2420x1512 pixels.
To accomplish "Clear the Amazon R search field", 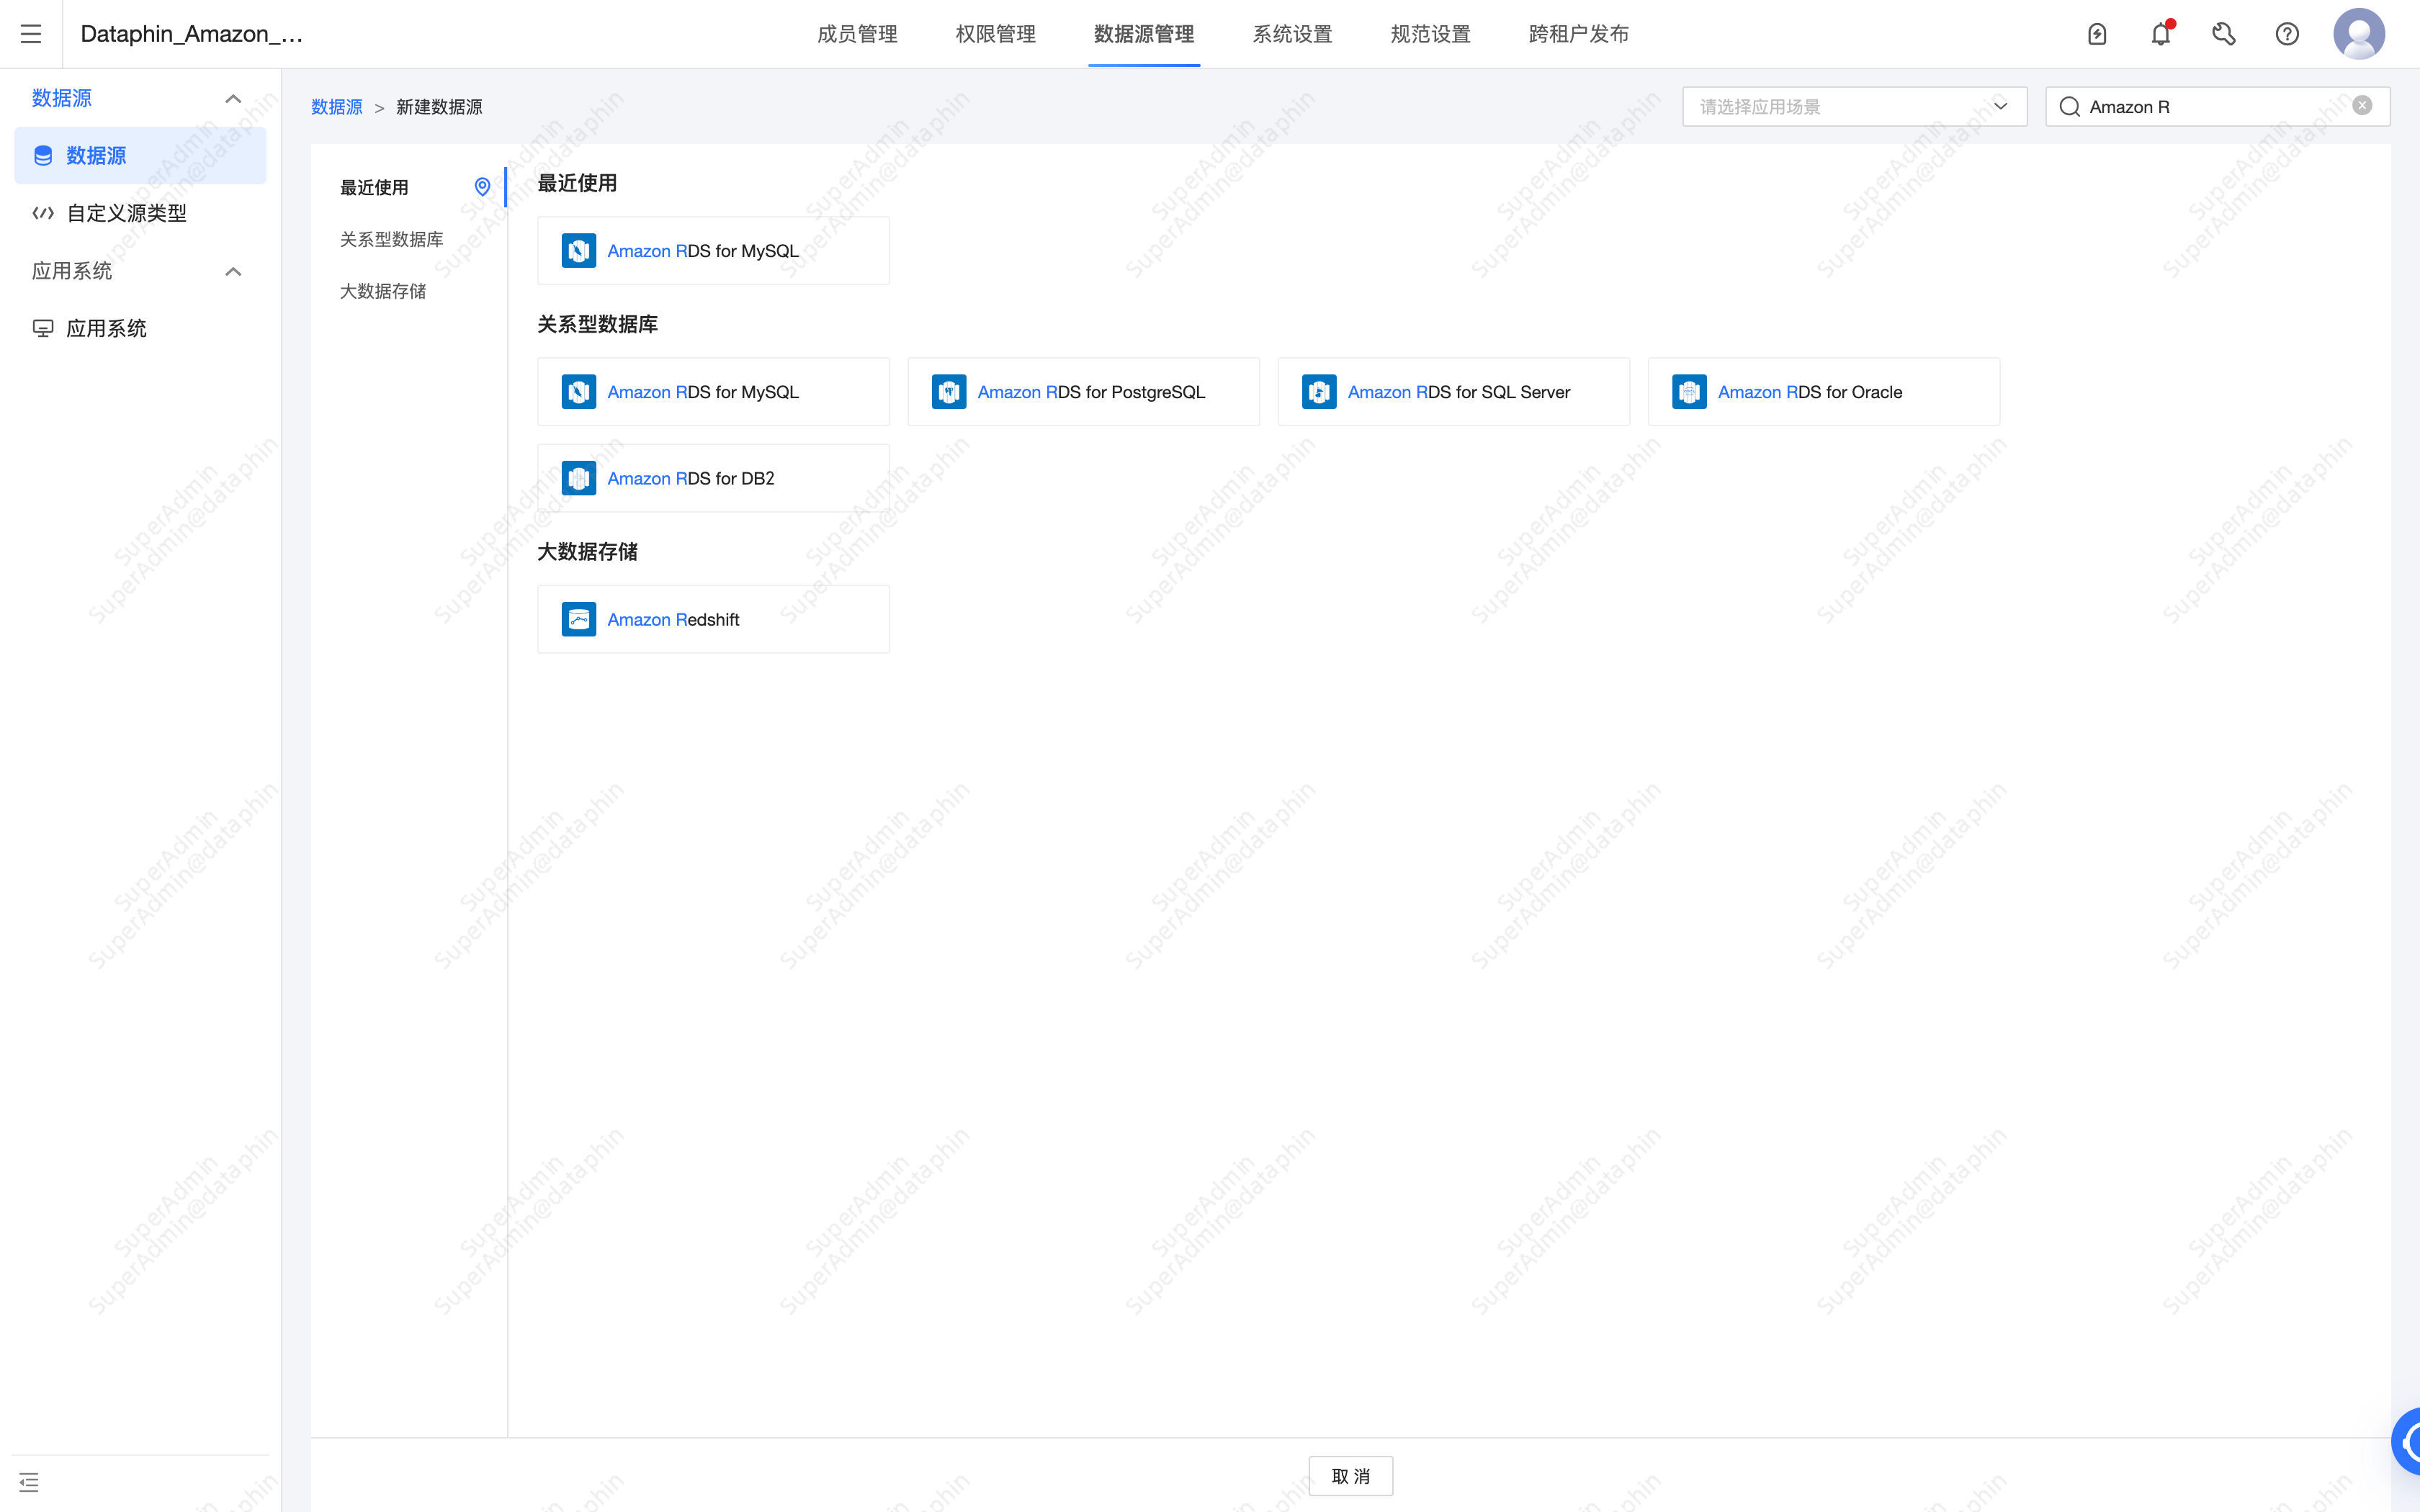I will pos(2362,105).
